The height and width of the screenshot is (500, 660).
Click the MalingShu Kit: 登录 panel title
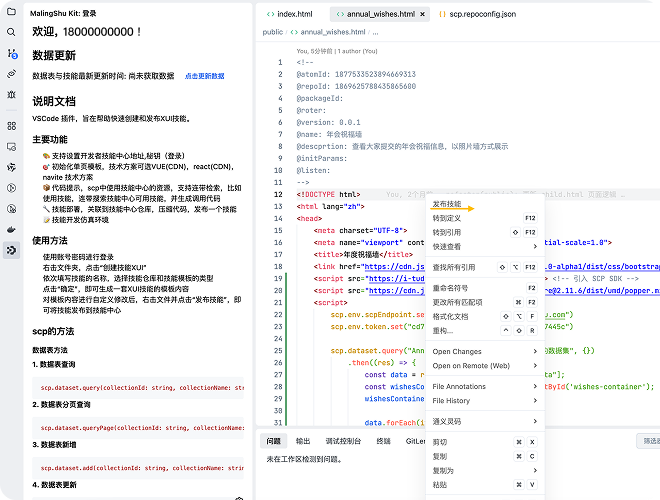click(x=63, y=13)
